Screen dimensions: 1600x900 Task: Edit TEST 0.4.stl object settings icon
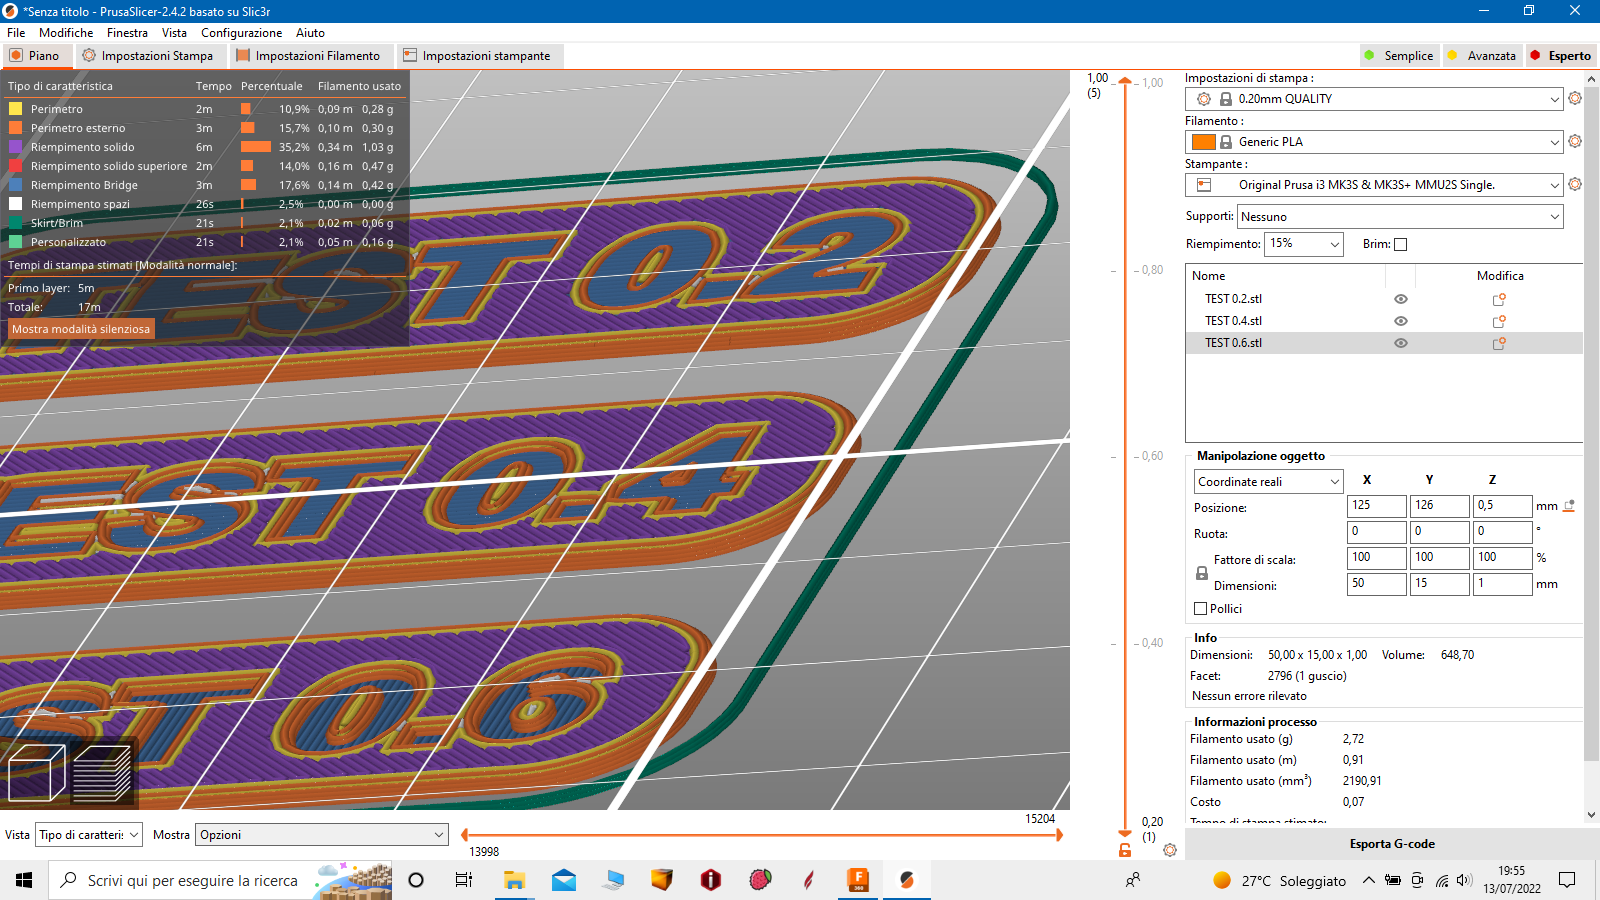coord(1499,321)
